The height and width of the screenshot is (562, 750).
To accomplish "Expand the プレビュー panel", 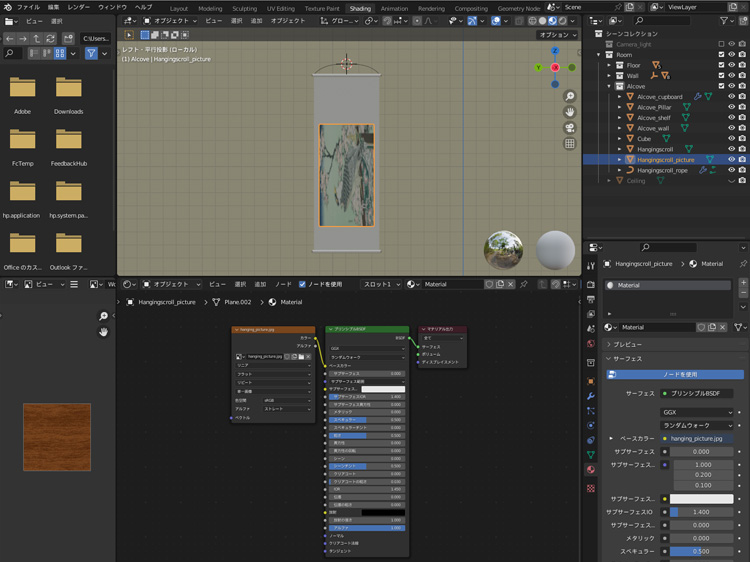I will [x=630, y=344].
